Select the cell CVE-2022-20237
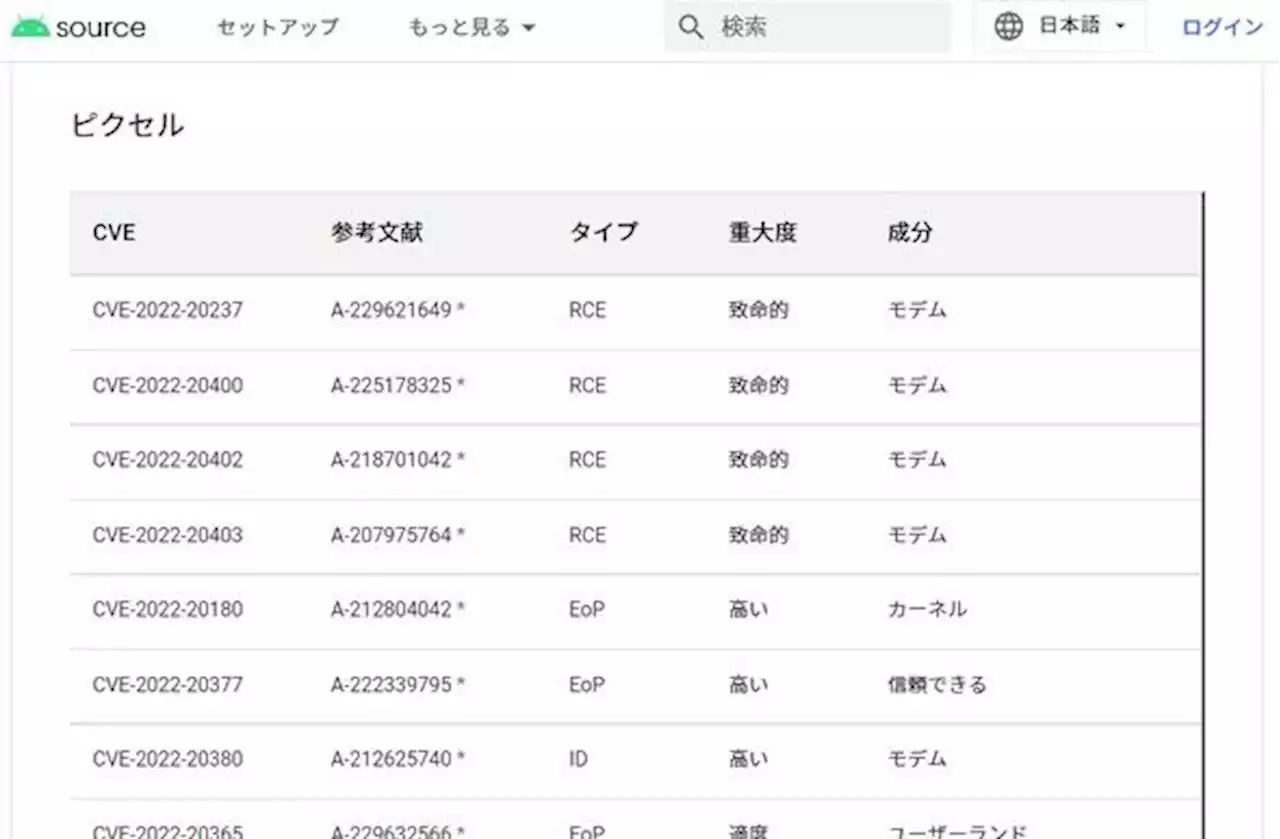The height and width of the screenshot is (839, 1280). [168, 310]
